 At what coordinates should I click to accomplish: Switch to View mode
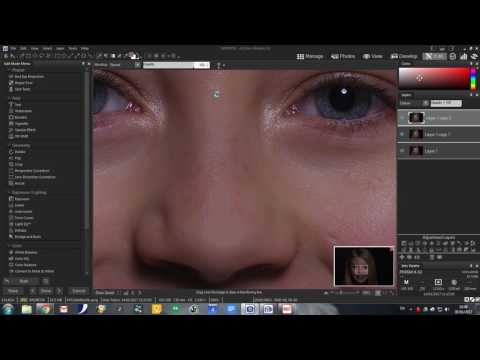pos(373,56)
